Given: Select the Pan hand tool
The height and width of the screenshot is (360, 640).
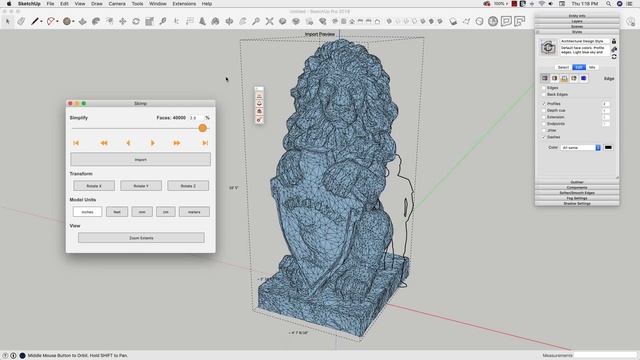Looking at the screenshot, I should [x=243, y=21].
